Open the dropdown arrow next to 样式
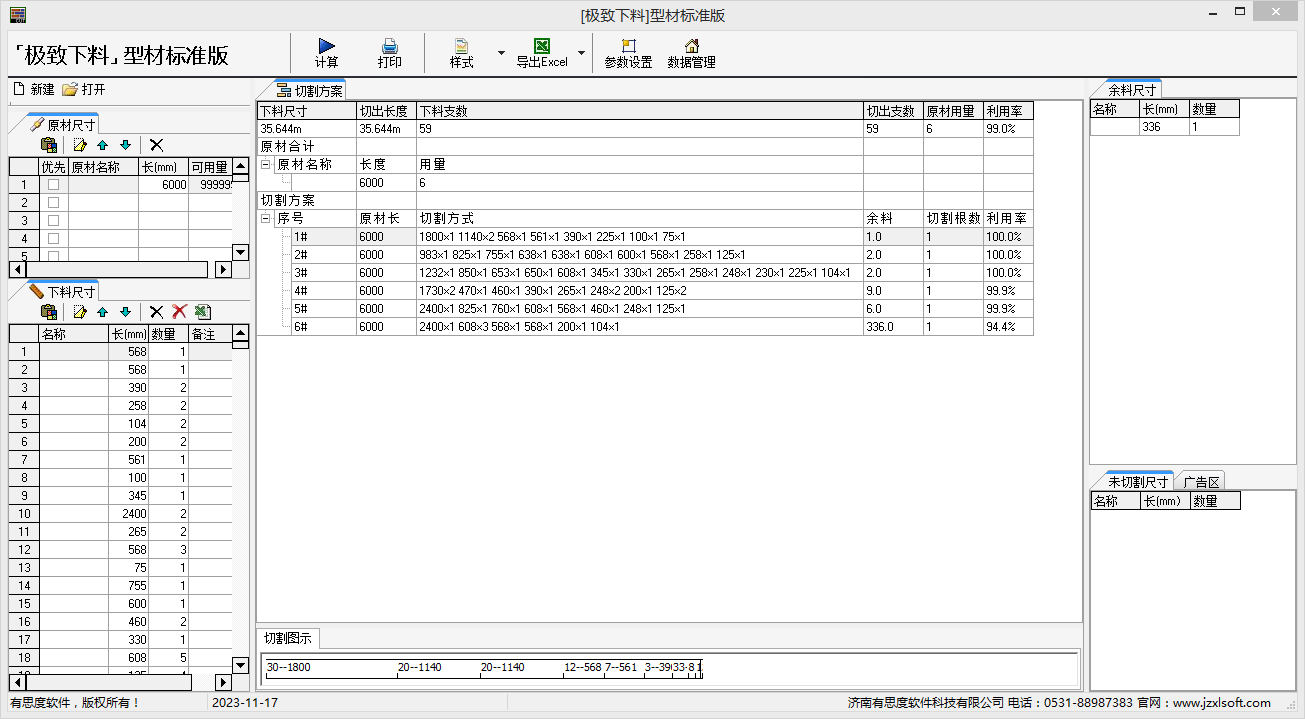This screenshot has height=719, width=1305. [x=501, y=53]
